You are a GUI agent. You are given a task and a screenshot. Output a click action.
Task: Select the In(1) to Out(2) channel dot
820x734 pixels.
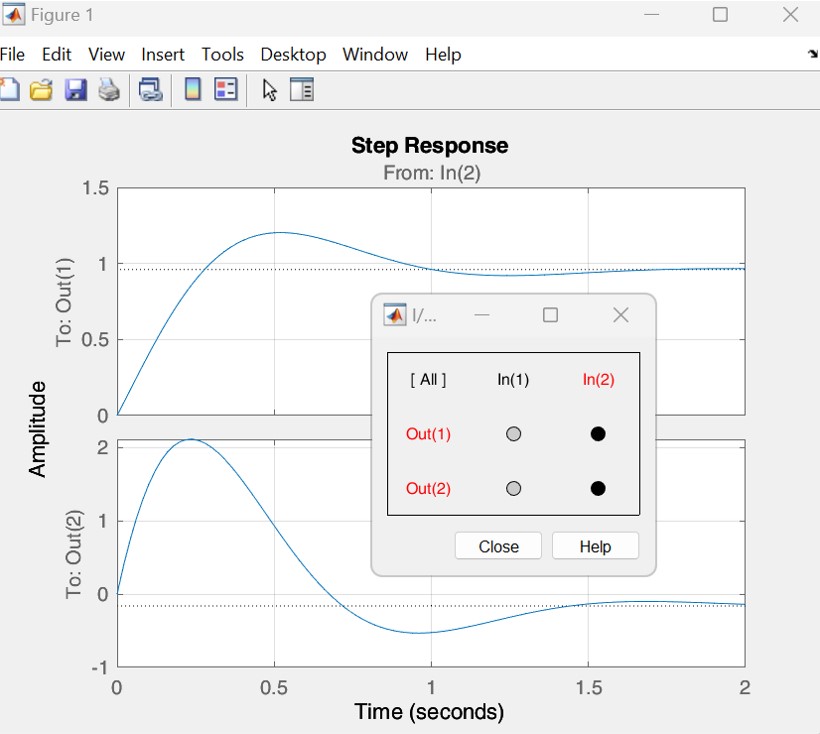(x=513, y=489)
